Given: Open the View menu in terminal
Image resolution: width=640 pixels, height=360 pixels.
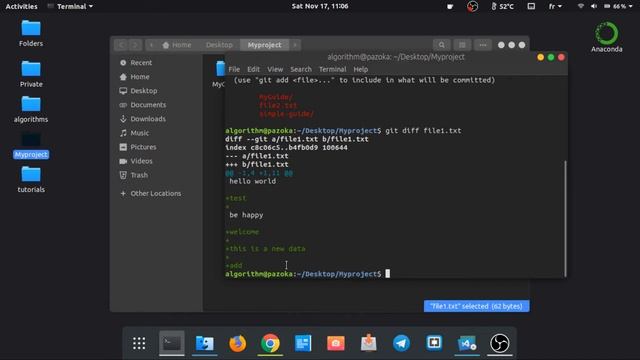Looking at the screenshot, I should point(275,69).
